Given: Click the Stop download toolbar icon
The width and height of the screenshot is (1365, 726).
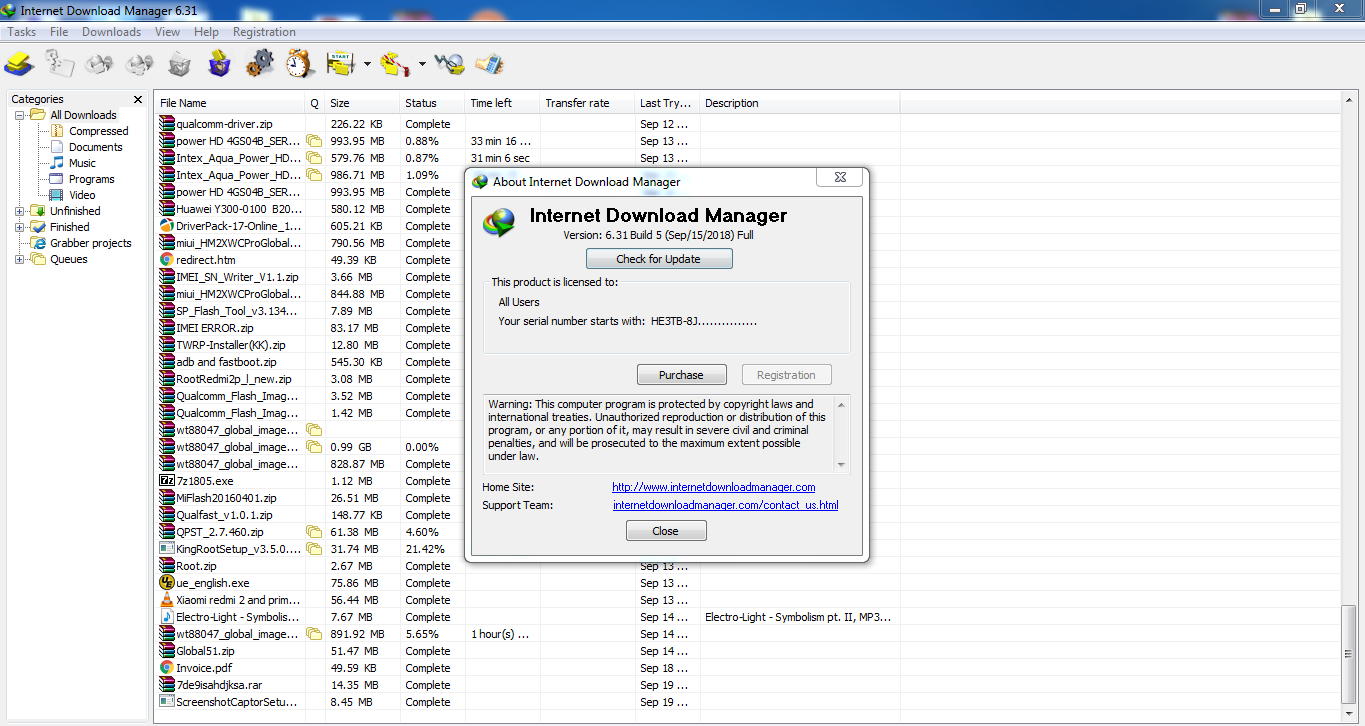Looking at the screenshot, I should tap(99, 64).
